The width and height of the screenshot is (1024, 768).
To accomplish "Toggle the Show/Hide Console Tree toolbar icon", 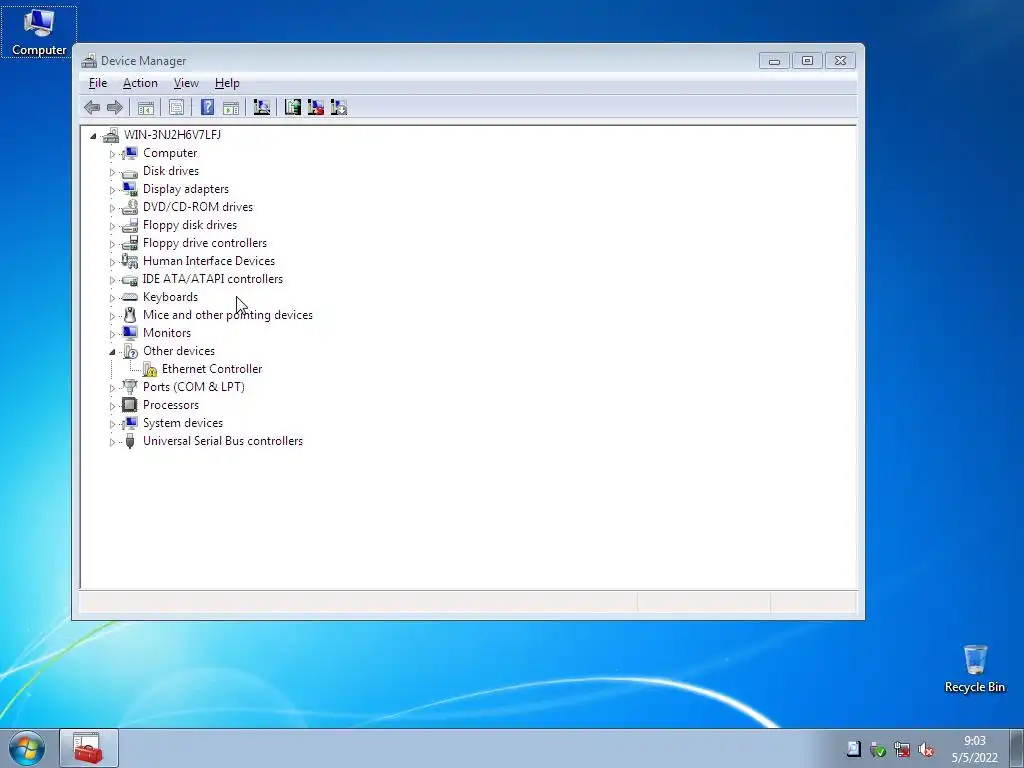I will coord(146,107).
